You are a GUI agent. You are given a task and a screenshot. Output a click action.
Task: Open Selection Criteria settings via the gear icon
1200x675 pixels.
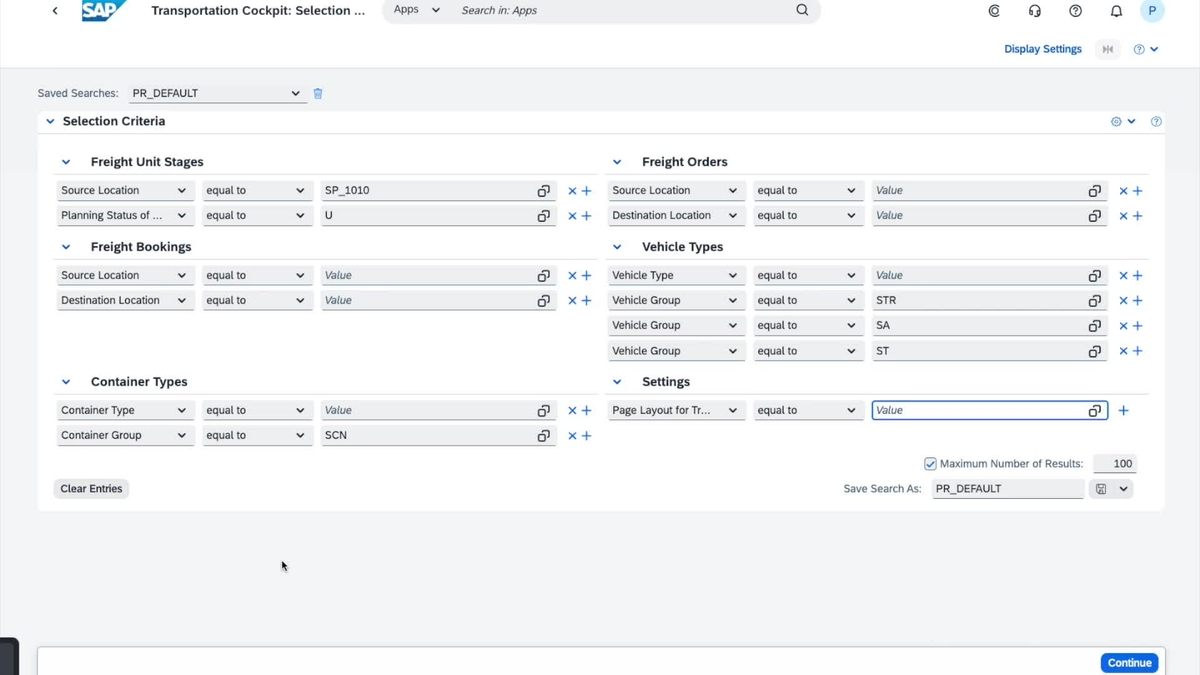click(1116, 121)
